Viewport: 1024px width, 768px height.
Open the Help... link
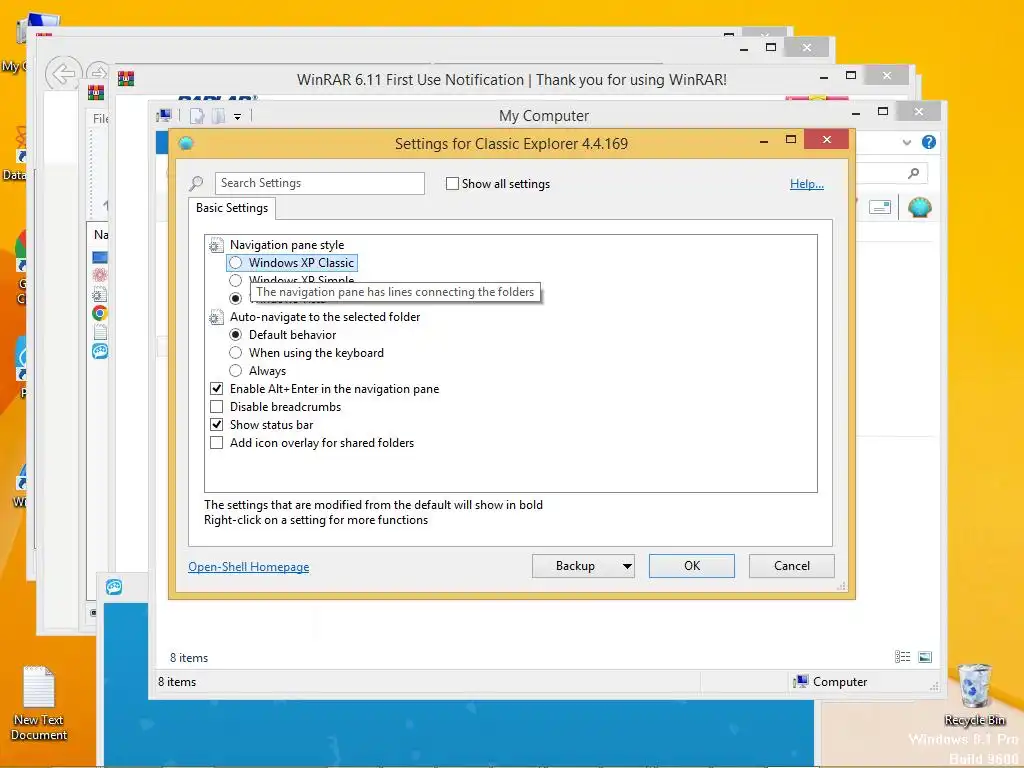[807, 184]
